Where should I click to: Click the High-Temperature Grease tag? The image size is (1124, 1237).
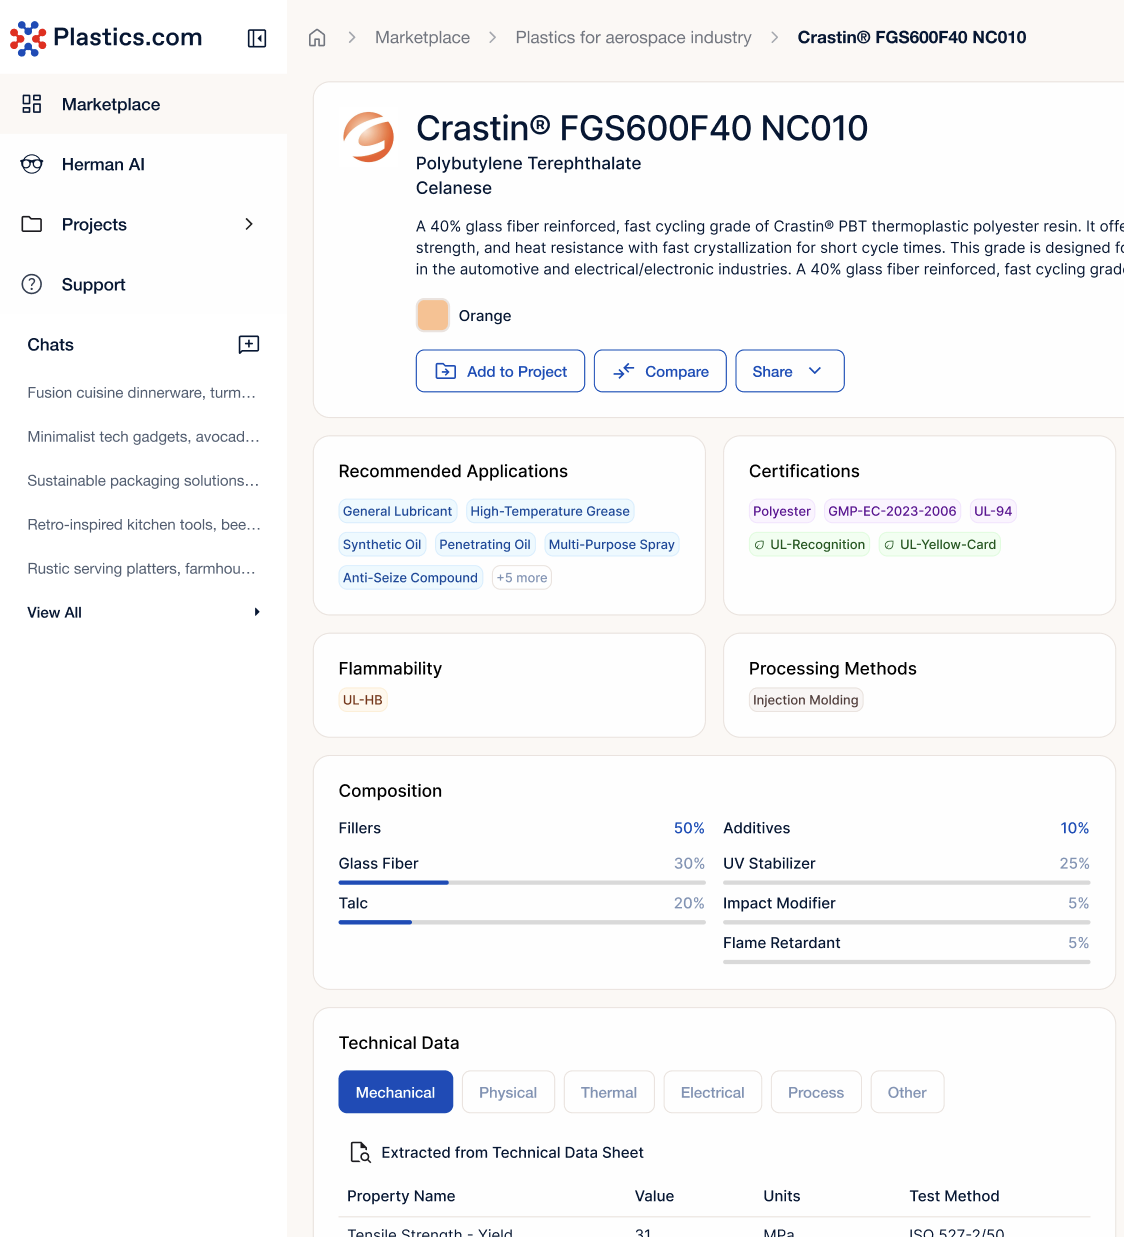click(x=550, y=511)
